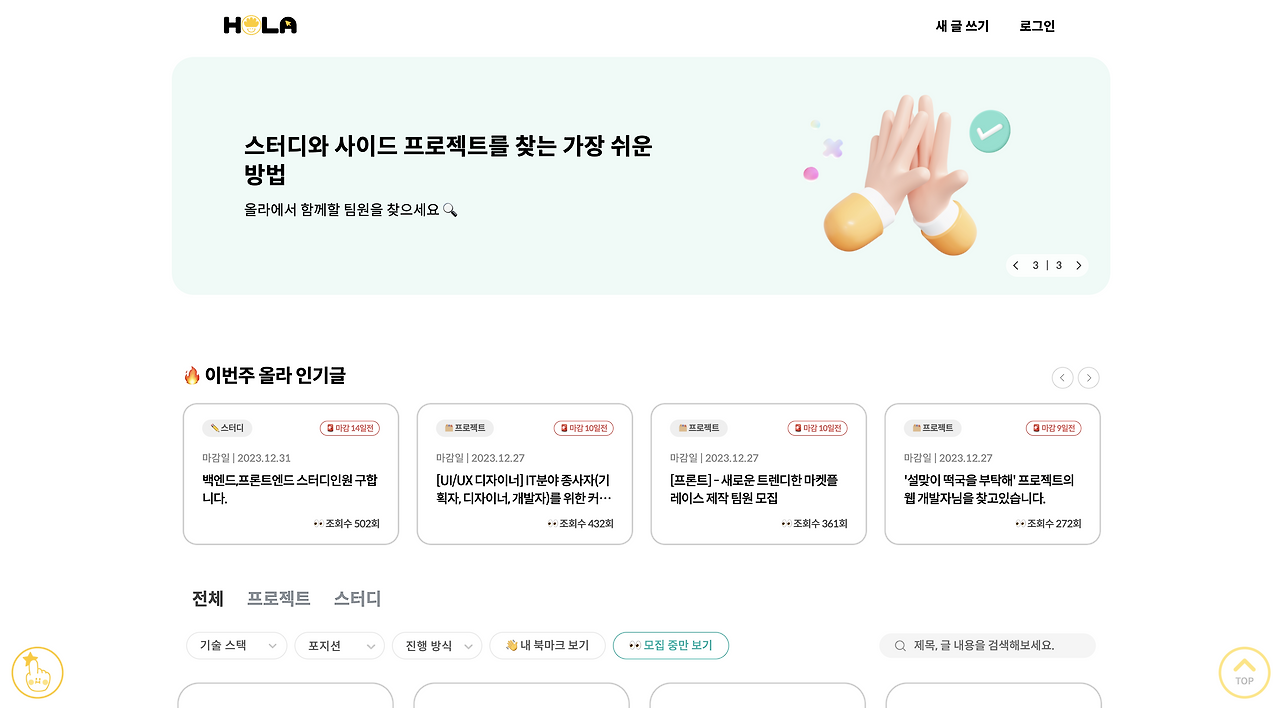The image size is (1280, 708).
Task: Open the HOLA logo home page
Action: 260,24
